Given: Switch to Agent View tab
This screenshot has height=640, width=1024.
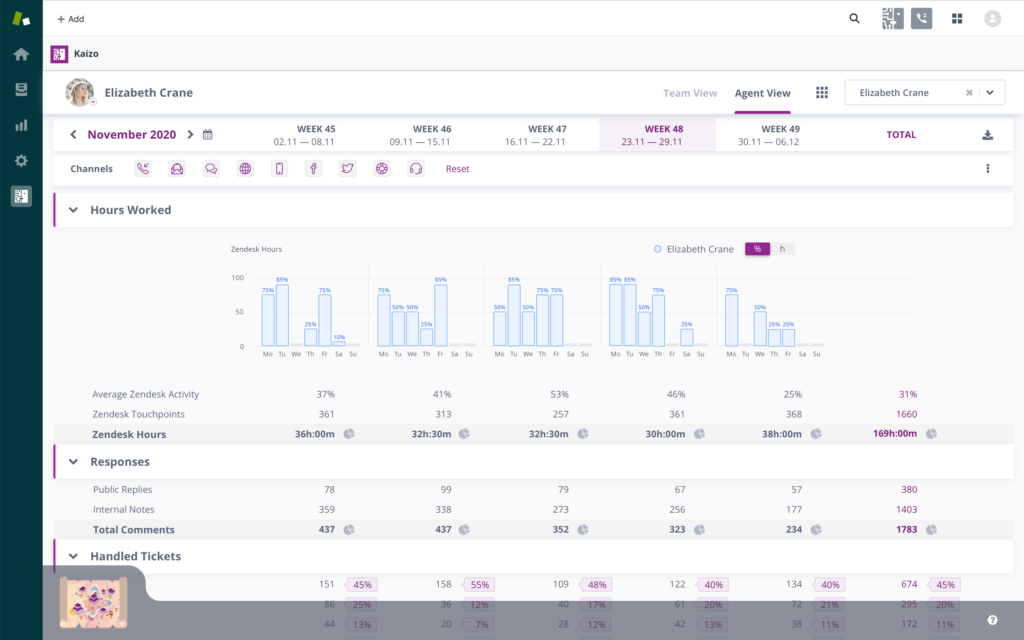Looking at the screenshot, I should pyautogui.click(x=762, y=93).
